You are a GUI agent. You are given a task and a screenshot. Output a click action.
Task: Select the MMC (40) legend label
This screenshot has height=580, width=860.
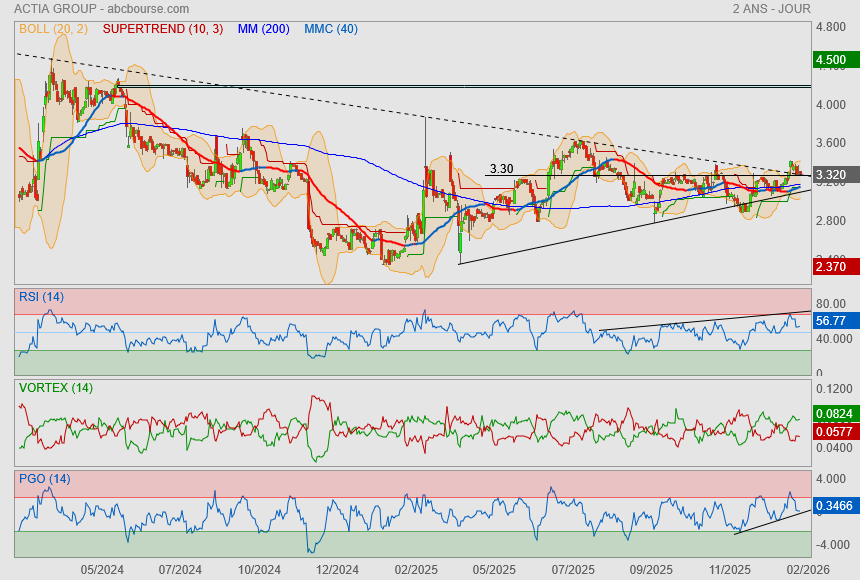click(x=331, y=29)
